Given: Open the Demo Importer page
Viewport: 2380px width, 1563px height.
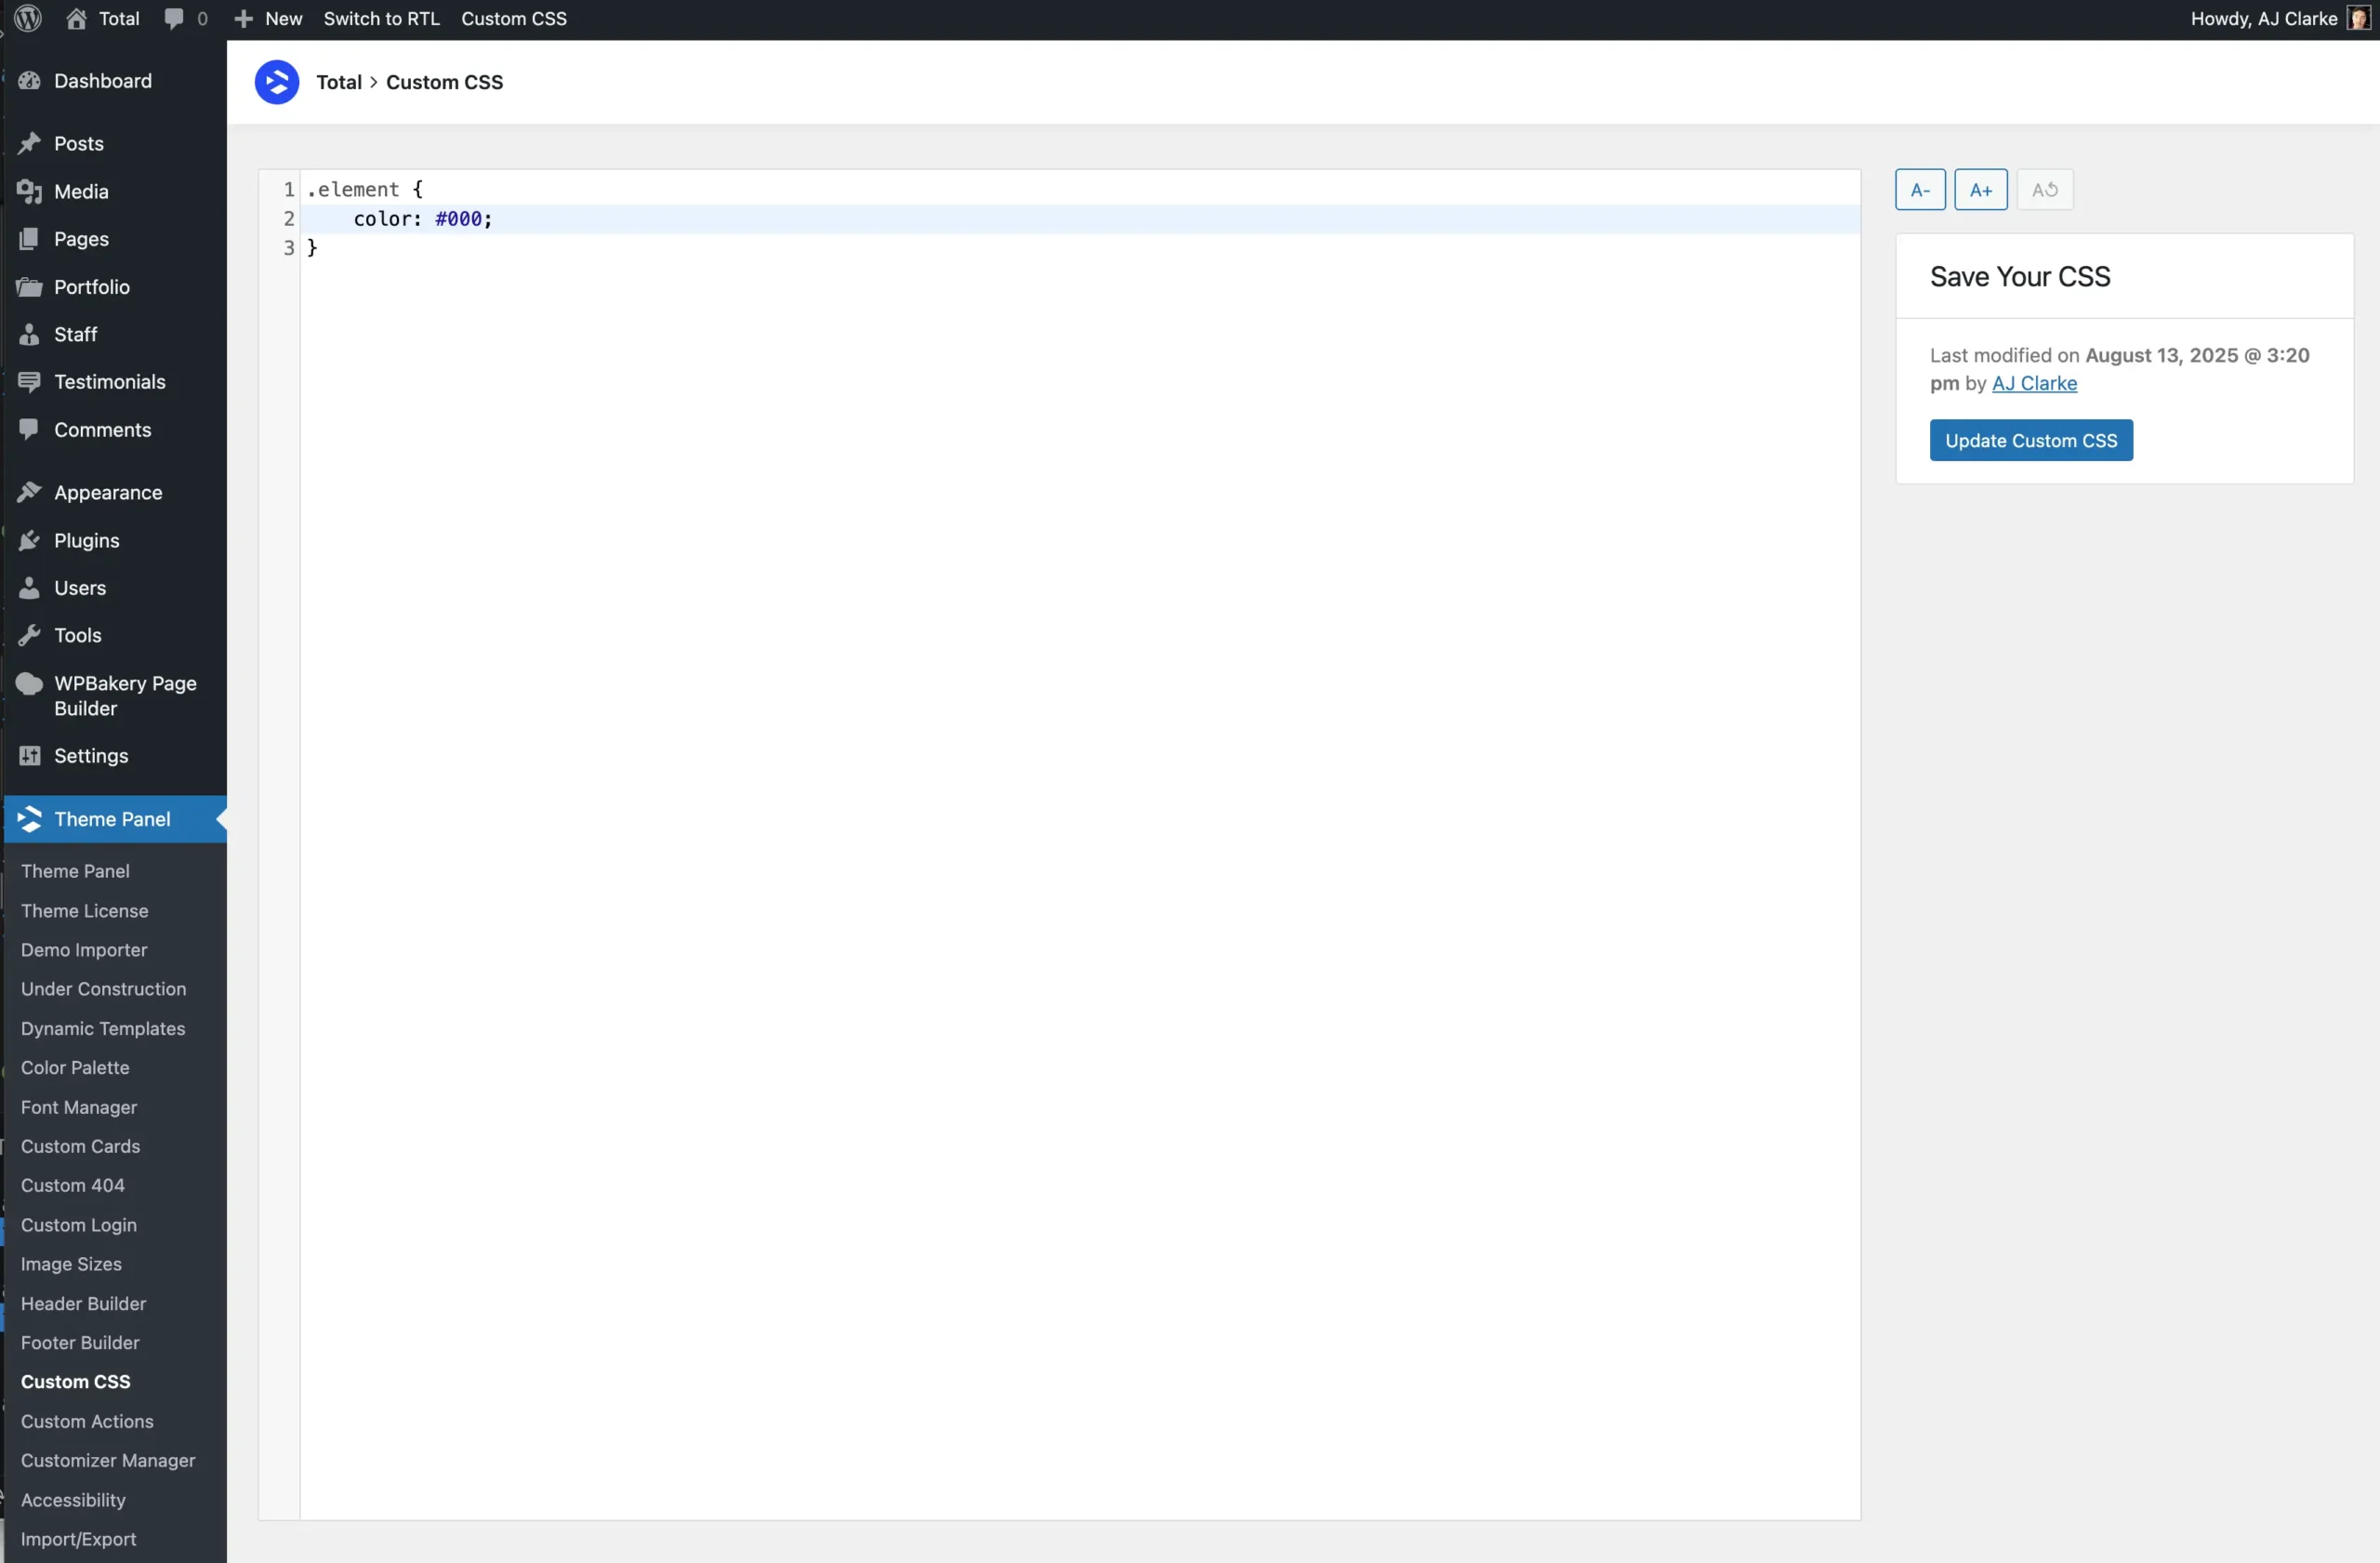Looking at the screenshot, I should [x=83, y=949].
